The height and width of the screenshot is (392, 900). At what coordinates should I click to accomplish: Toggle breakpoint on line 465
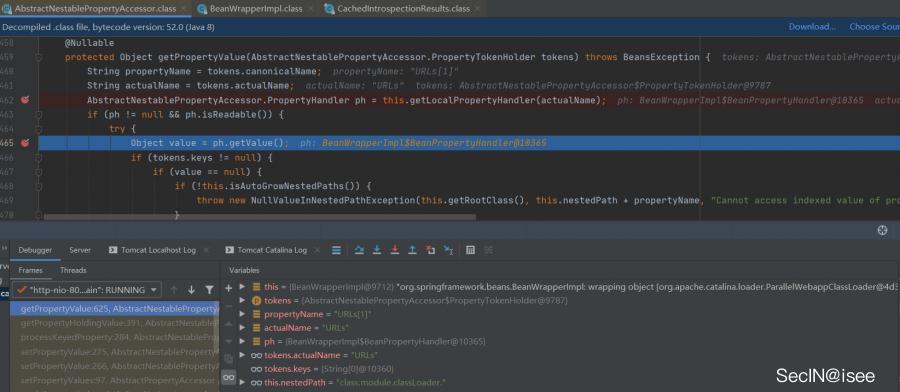25,143
